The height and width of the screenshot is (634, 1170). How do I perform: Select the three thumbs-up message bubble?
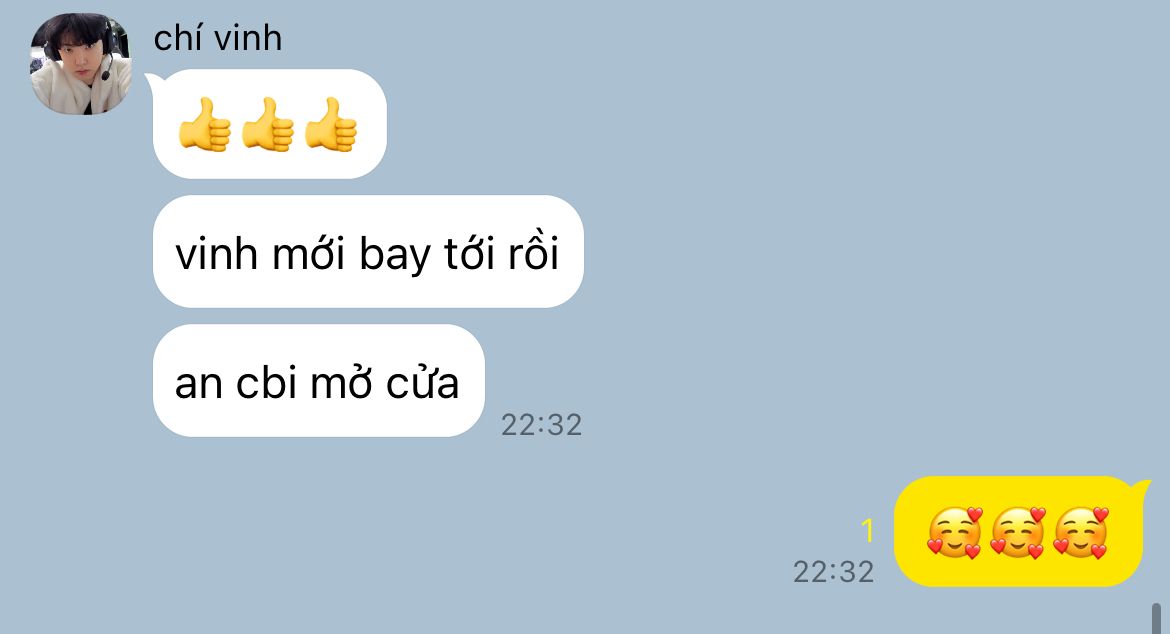click(x=269, y=124)
